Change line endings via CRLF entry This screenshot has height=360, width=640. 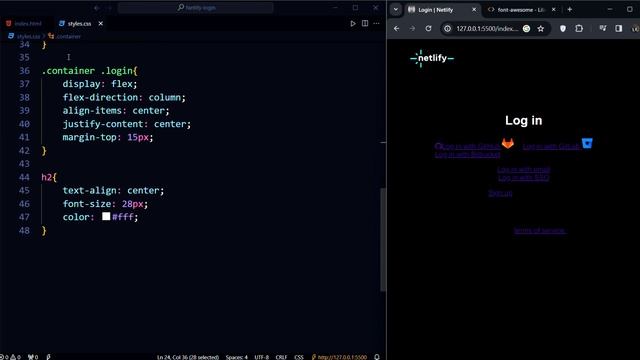[281, 357]
